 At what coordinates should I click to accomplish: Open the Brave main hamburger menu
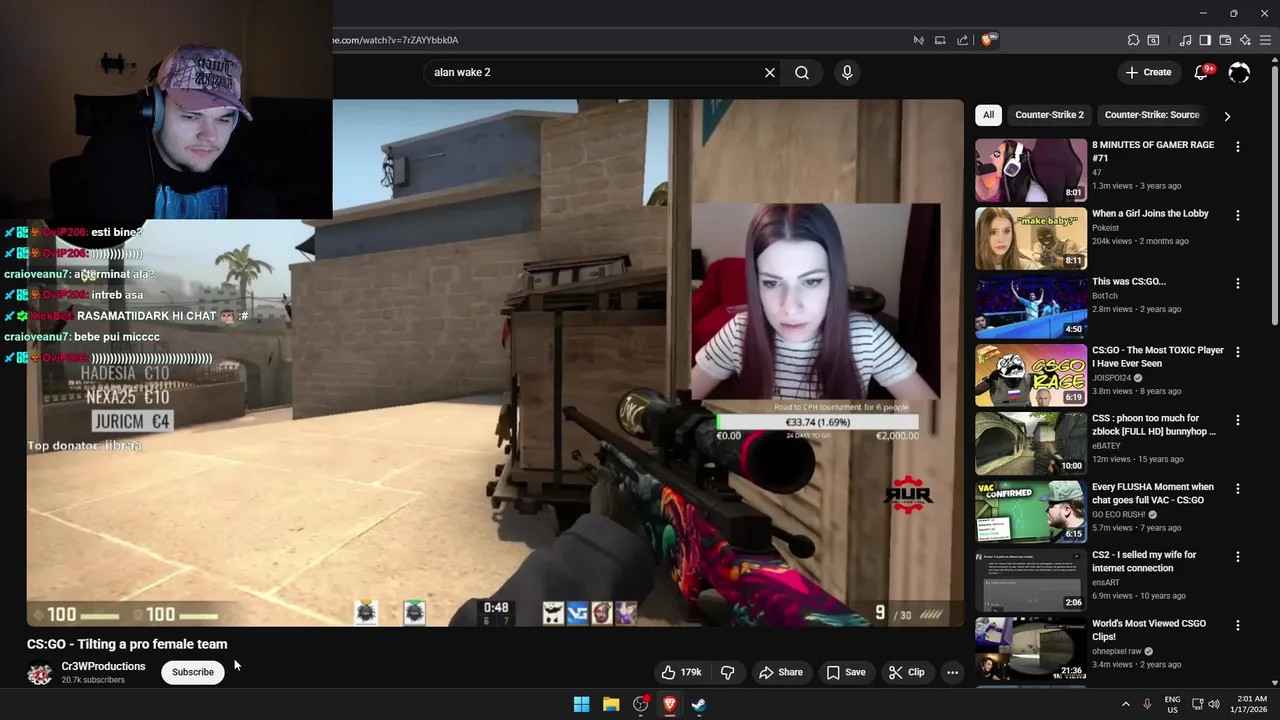coord(1266,40)
